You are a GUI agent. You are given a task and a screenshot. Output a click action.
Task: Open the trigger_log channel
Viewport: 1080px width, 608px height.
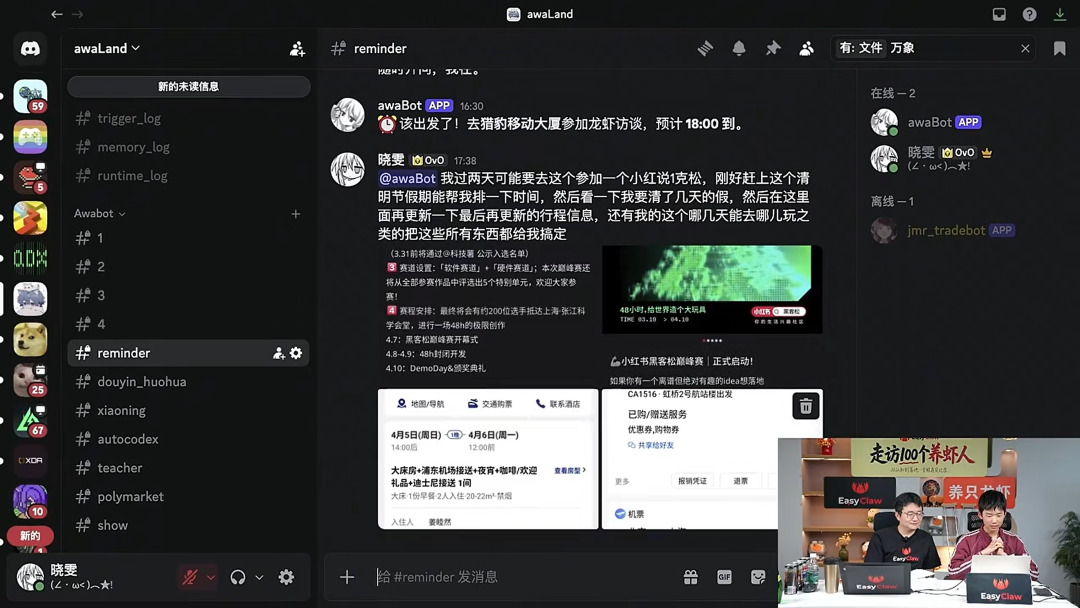(188, 118)
